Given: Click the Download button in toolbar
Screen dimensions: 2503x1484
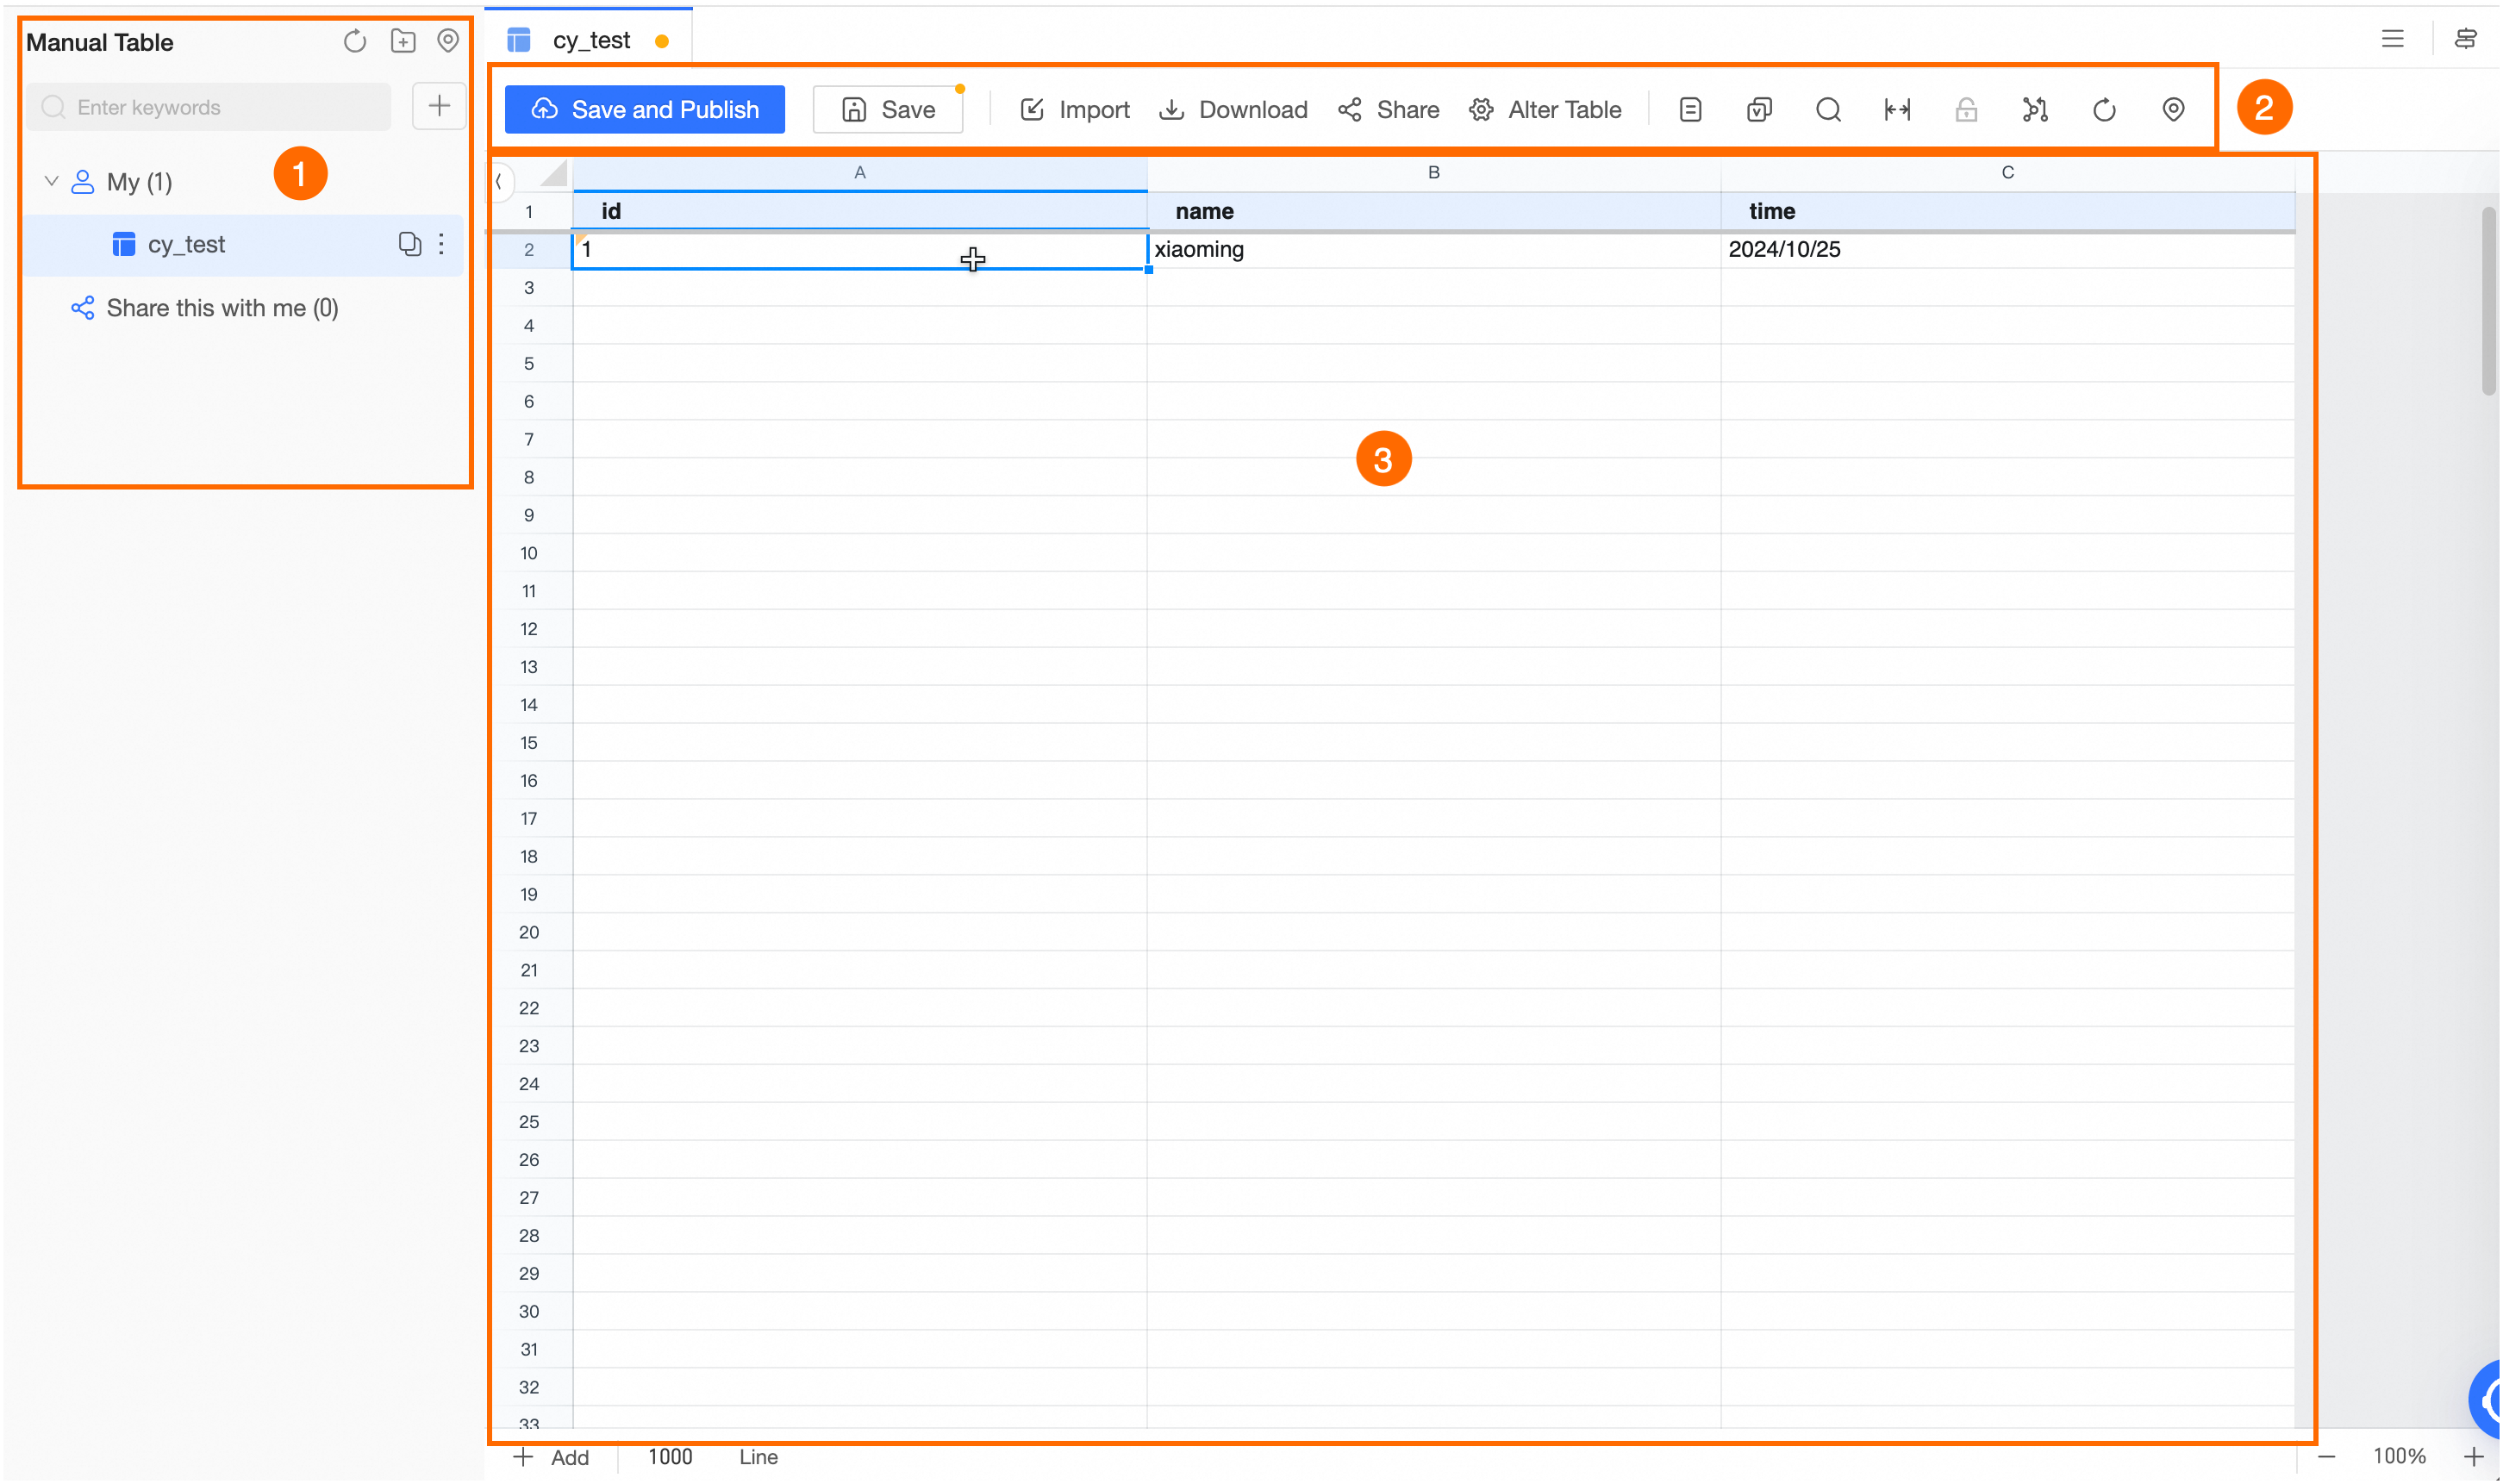Looking at the screenshot, I should [1233, 109].
